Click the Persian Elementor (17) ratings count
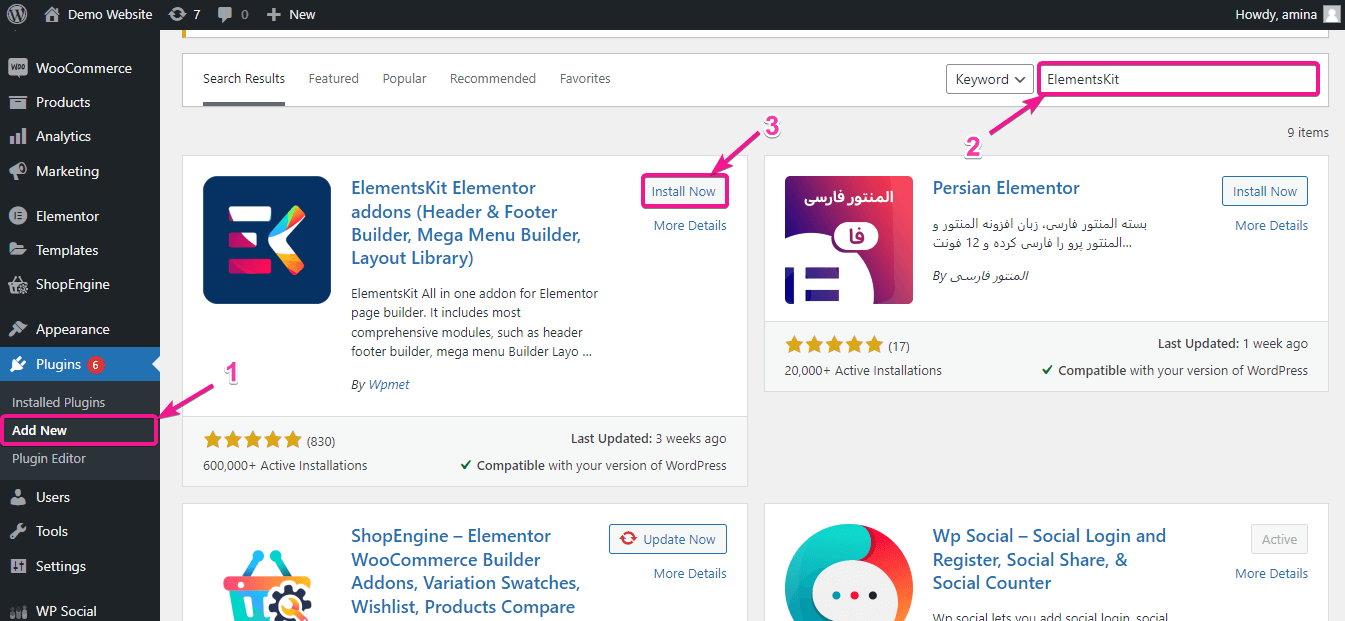 tap(899, 346)
